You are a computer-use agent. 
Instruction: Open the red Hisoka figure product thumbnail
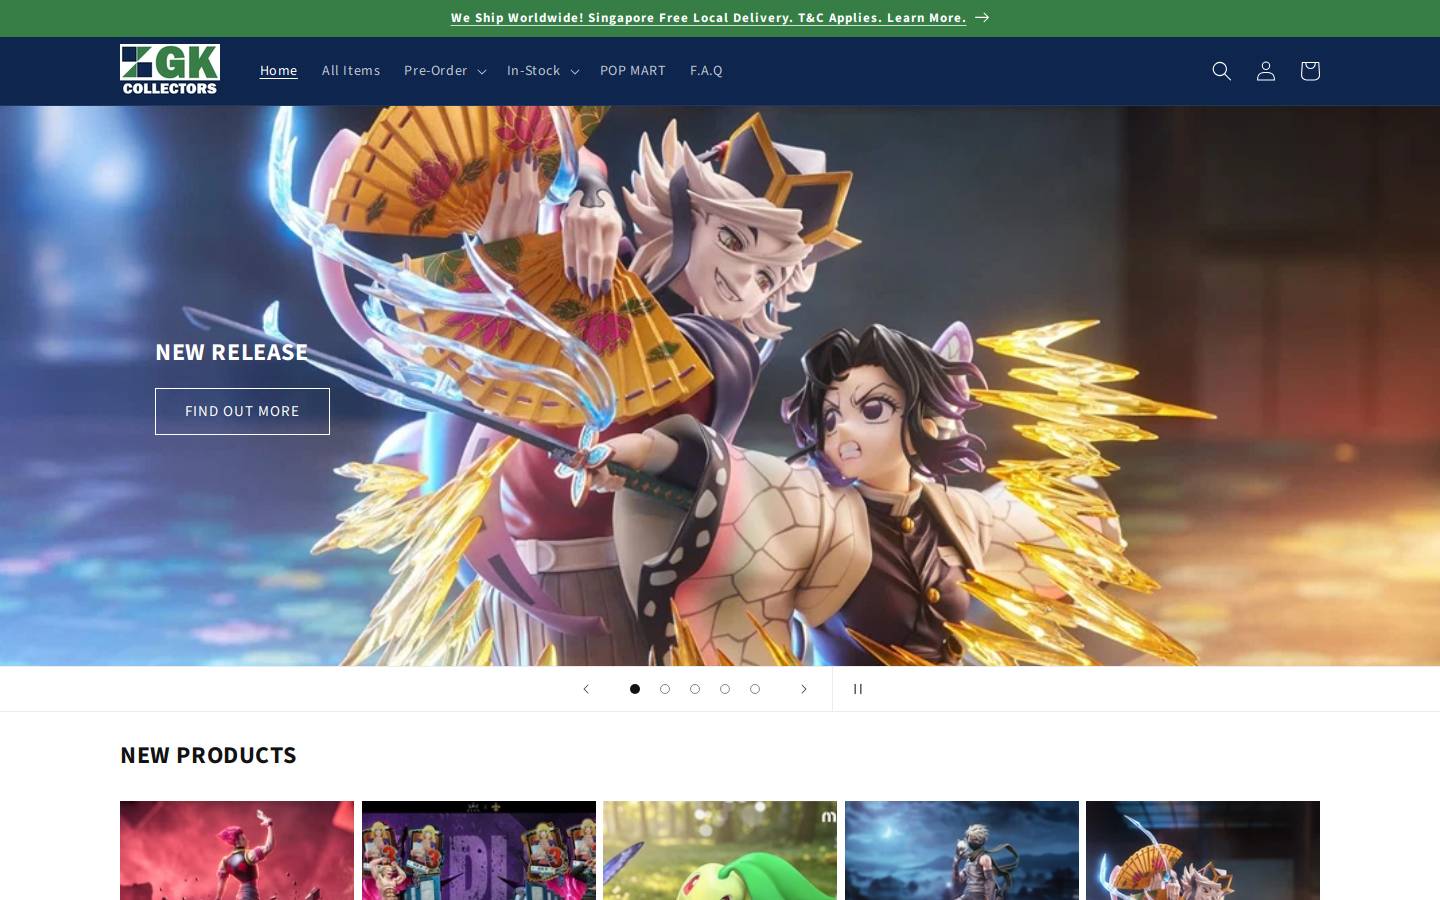(x=237, y=850)
